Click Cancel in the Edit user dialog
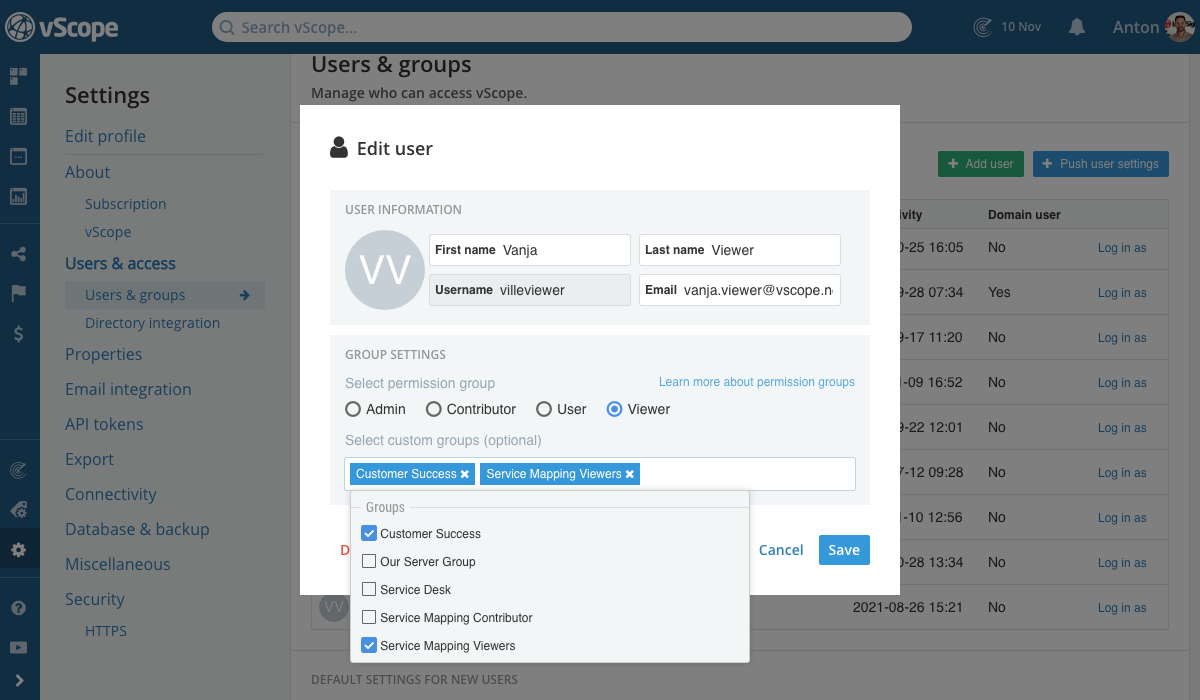This screenshot has height=700, width=1200. click(781, 550)
